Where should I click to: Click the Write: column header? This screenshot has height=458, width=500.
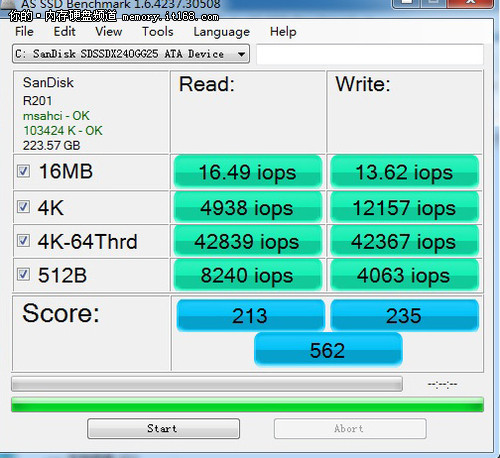coord(363,84)
